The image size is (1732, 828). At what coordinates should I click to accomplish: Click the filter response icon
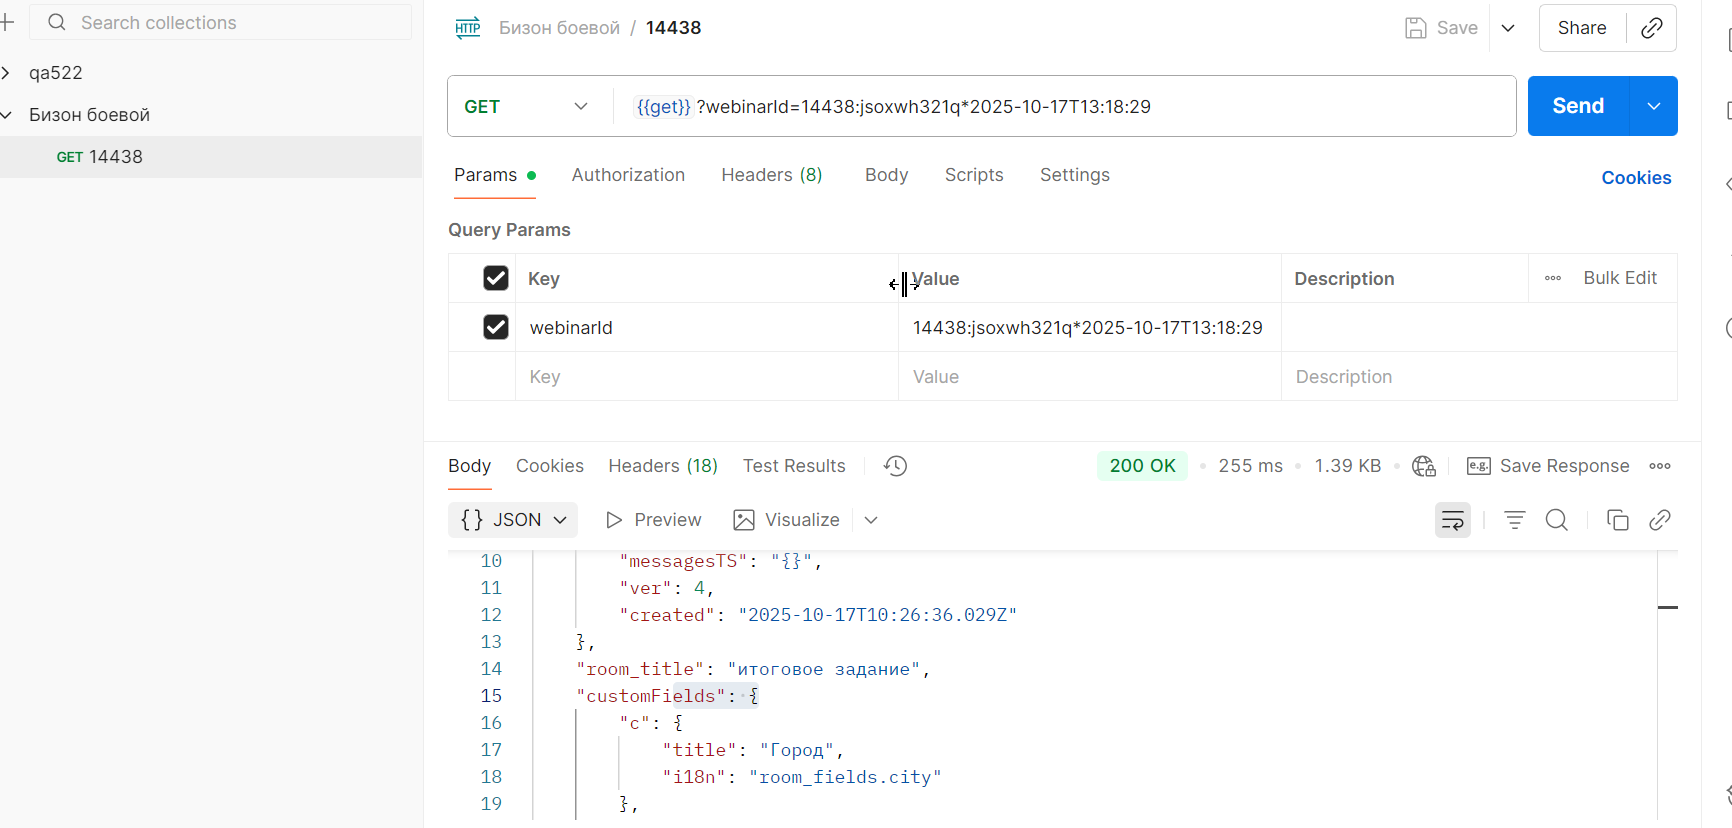[1514, 520]
